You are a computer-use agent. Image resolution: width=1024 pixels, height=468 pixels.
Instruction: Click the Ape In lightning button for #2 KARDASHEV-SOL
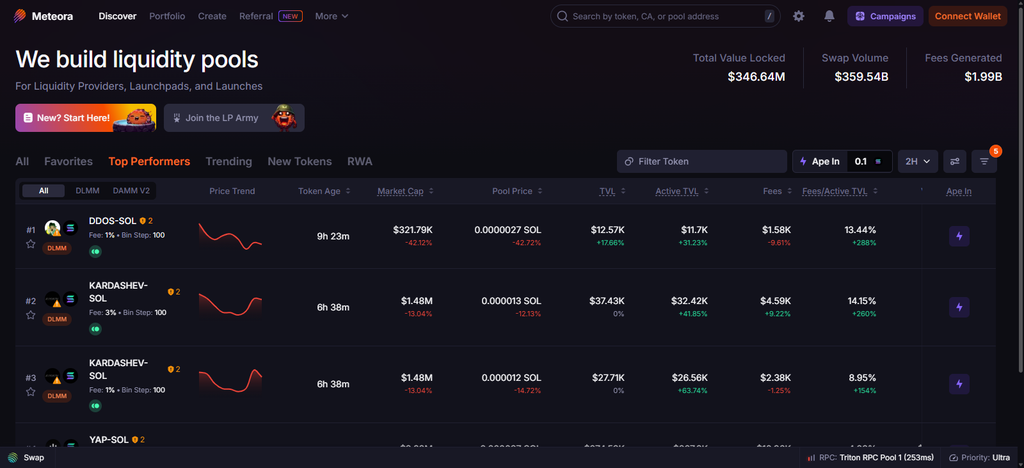click(x=959, y=307)
